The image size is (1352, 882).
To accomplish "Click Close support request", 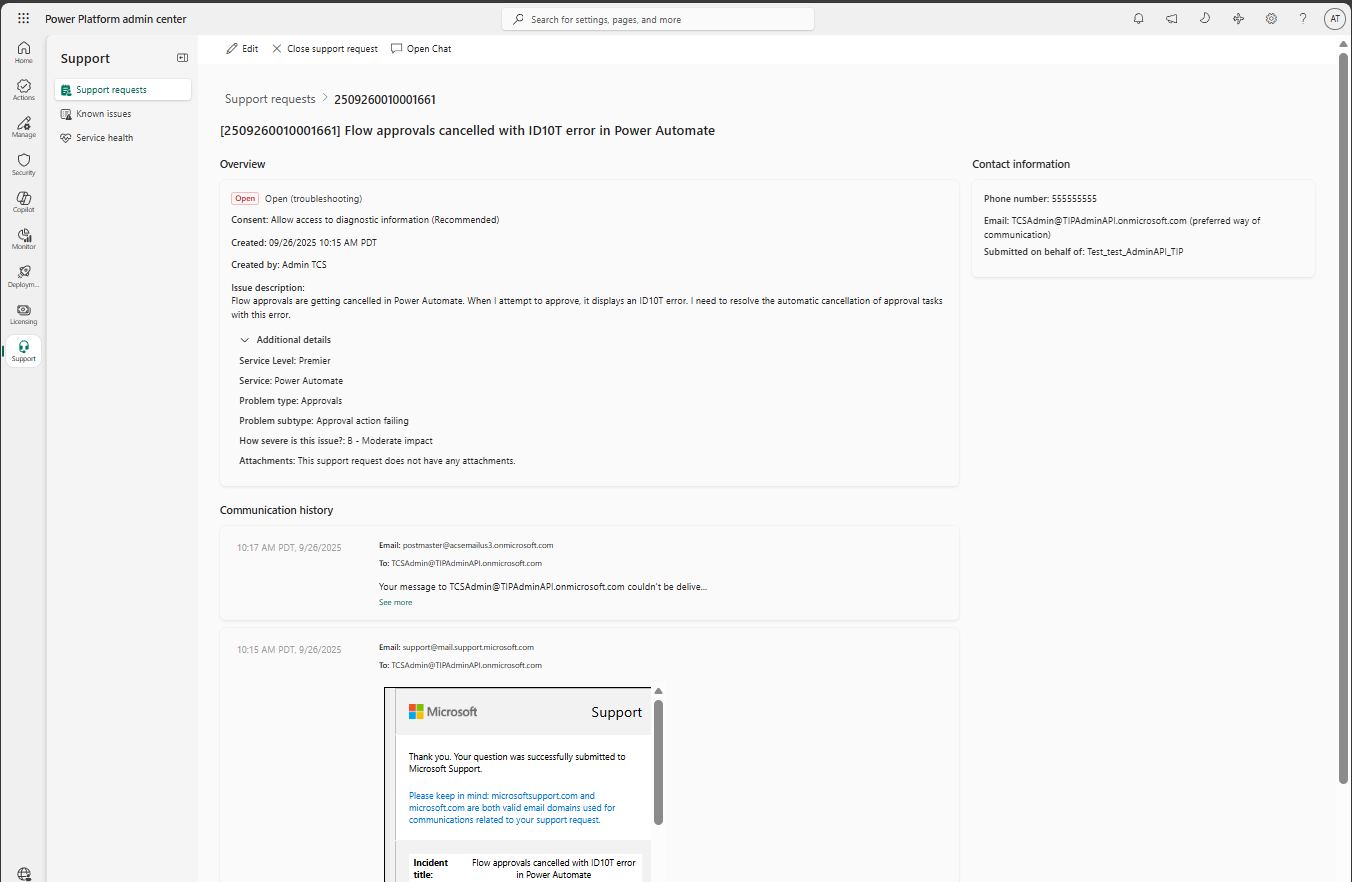I will point(325,48).
